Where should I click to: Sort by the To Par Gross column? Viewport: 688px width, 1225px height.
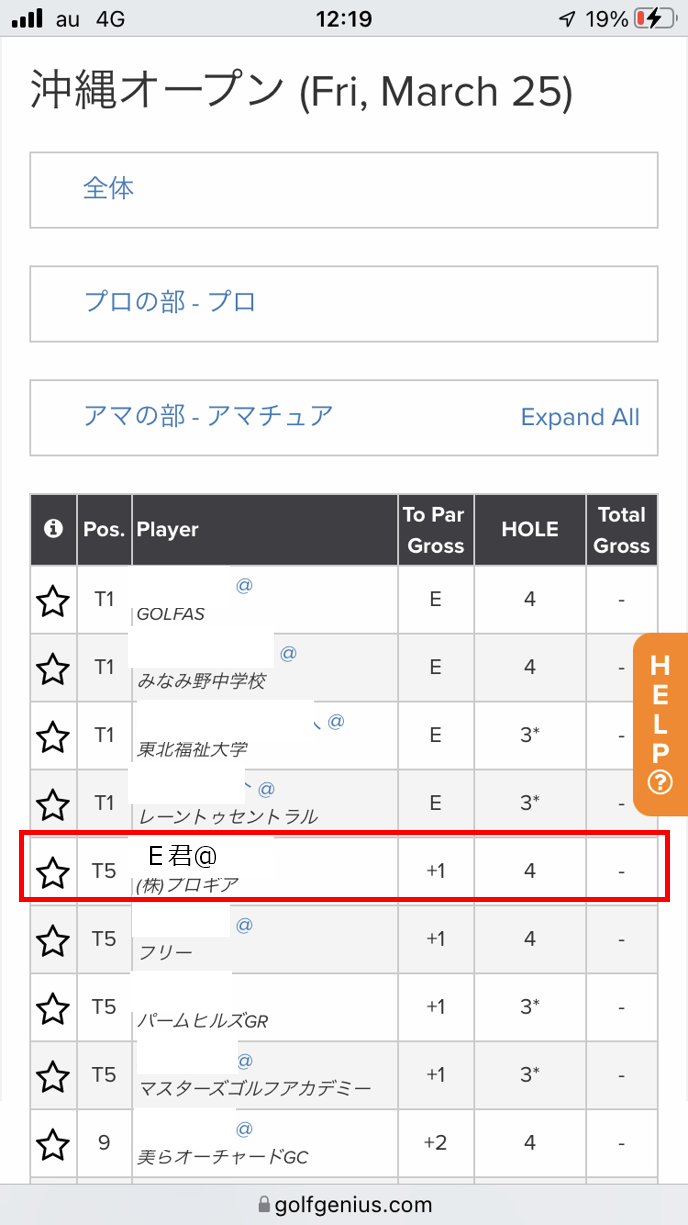[434, 530]
